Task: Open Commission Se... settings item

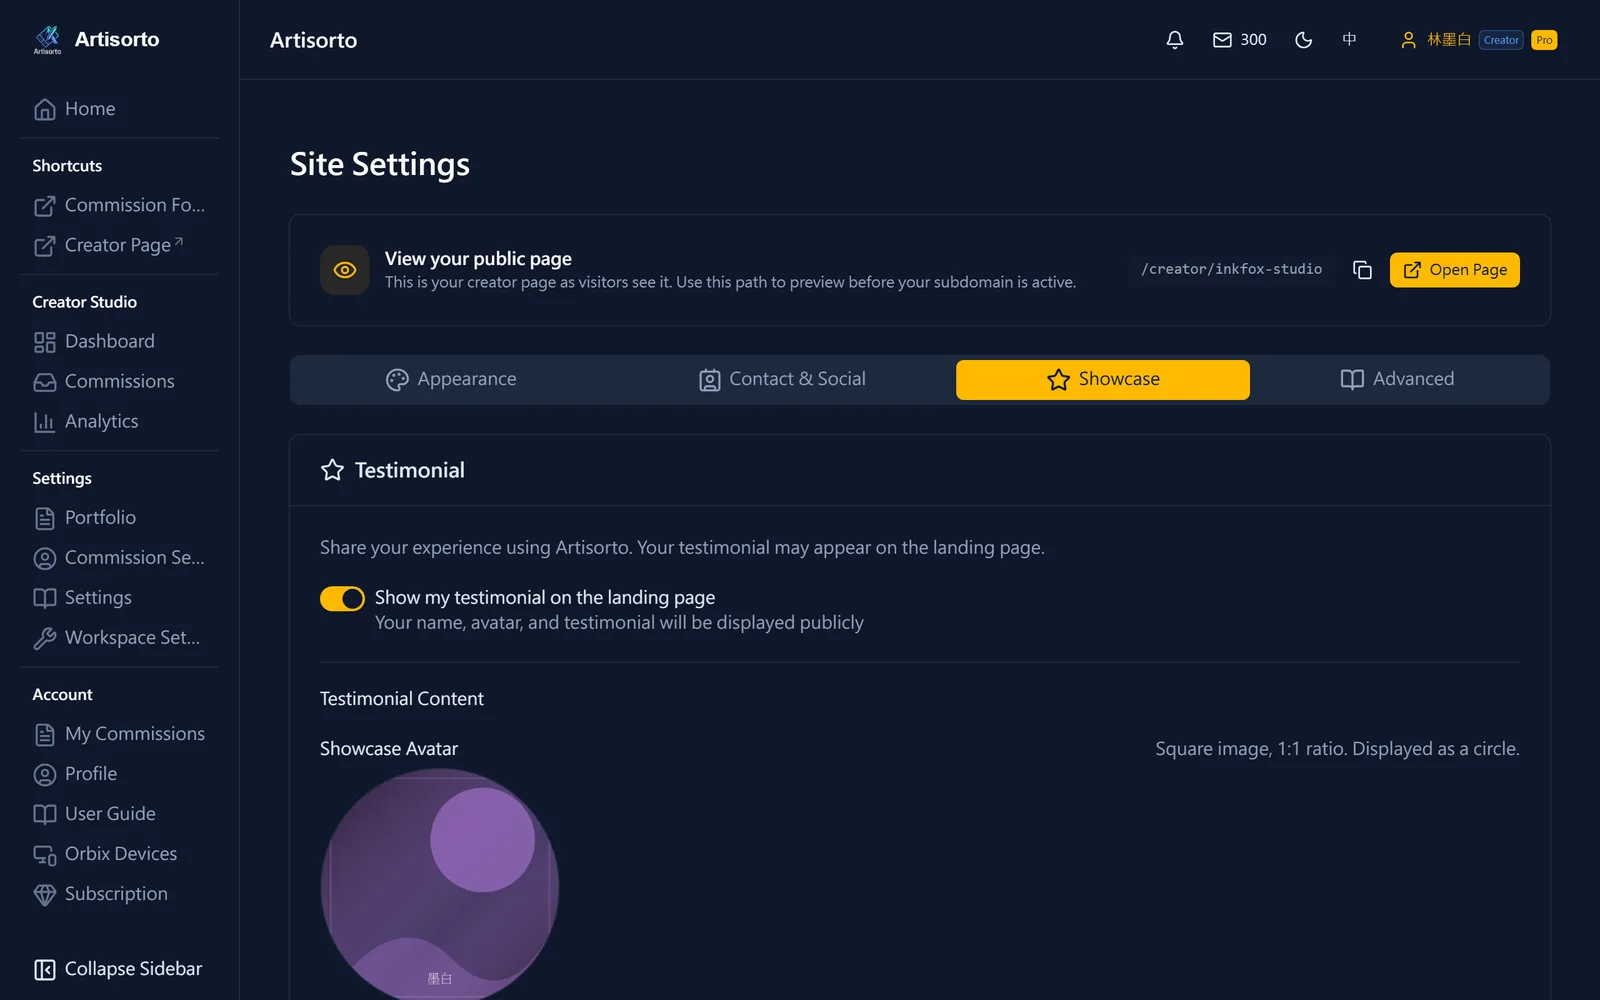Action: [120, 558]
